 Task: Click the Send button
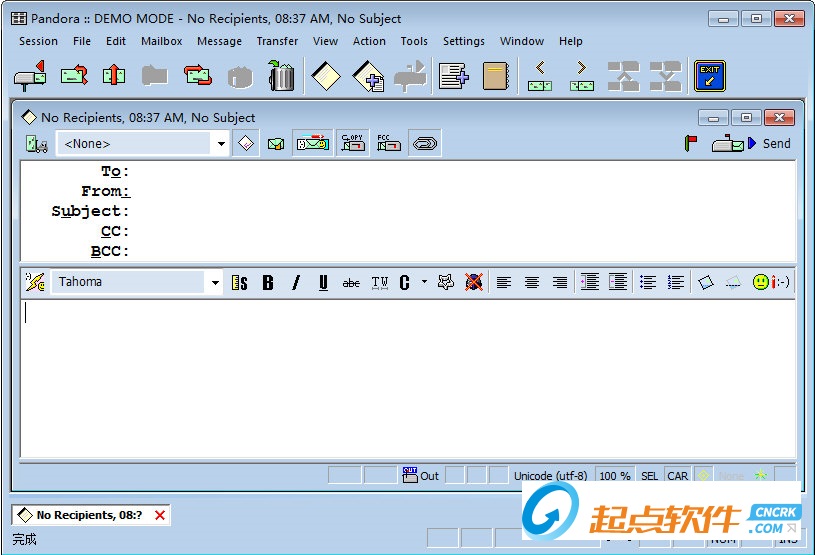(x=751, y=143)
